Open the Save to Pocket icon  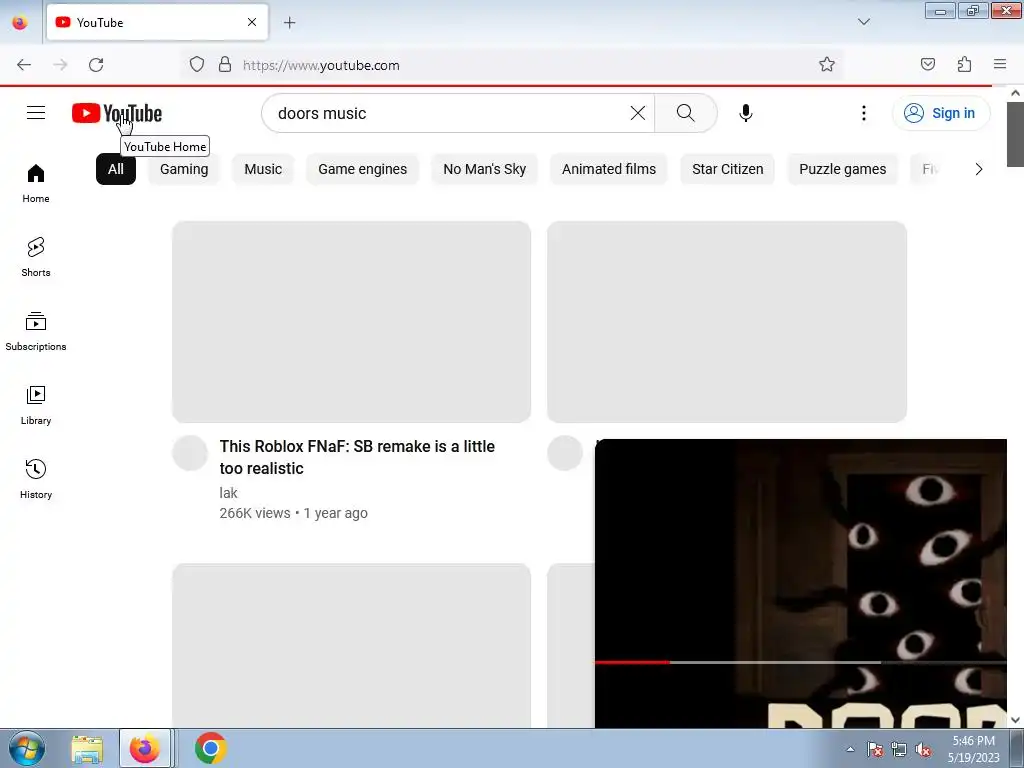pyautogui.click(x=928, y=64)
